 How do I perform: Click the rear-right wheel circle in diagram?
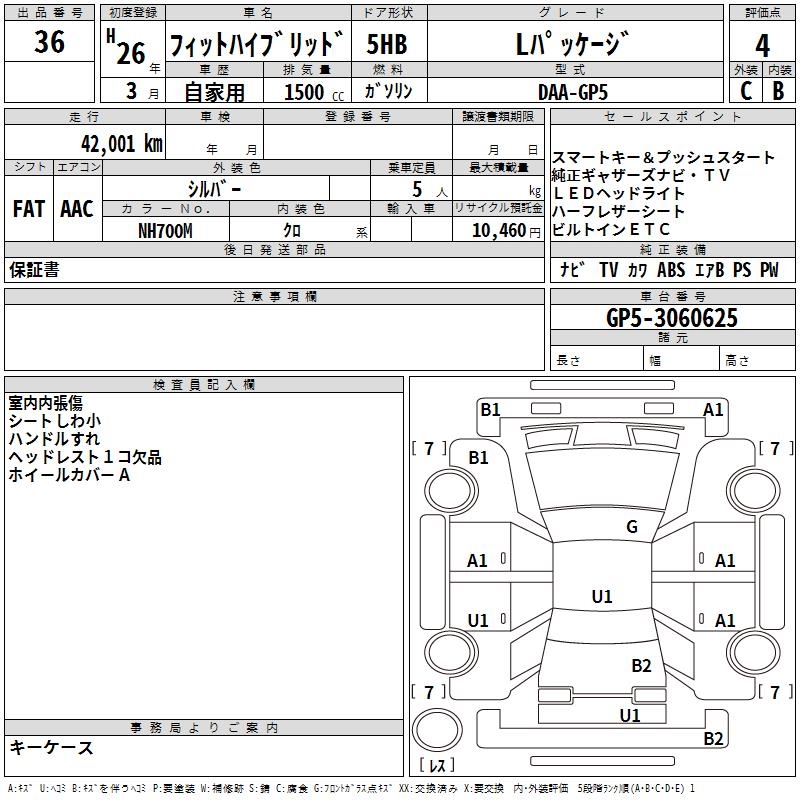754,653
